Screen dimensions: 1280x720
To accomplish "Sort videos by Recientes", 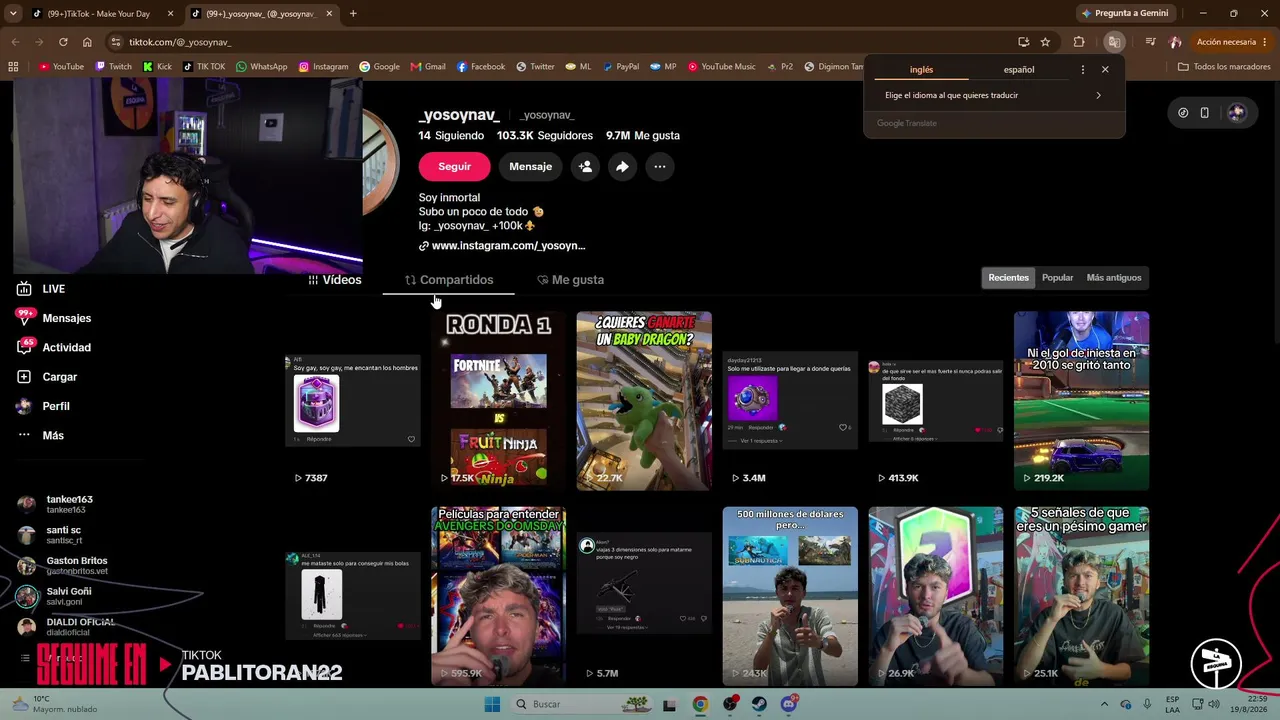I will (x=1008, y=278).
